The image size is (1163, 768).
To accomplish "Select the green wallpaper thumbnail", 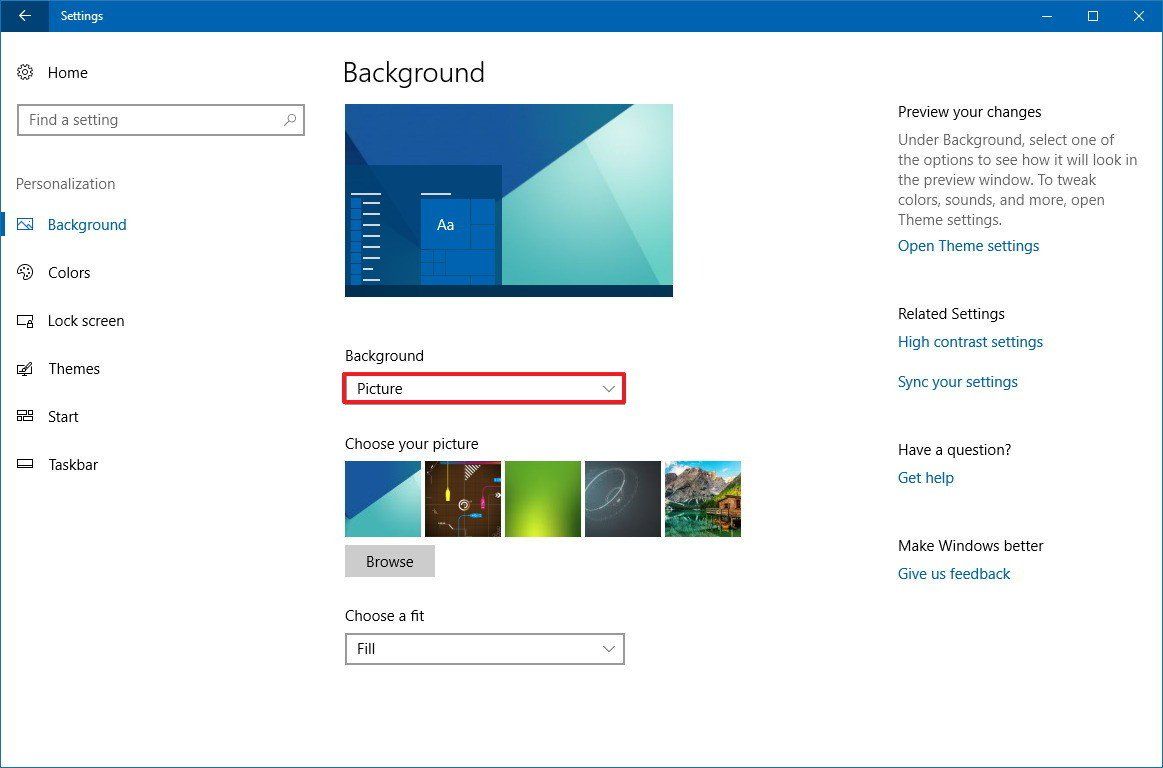I will 542,498.
